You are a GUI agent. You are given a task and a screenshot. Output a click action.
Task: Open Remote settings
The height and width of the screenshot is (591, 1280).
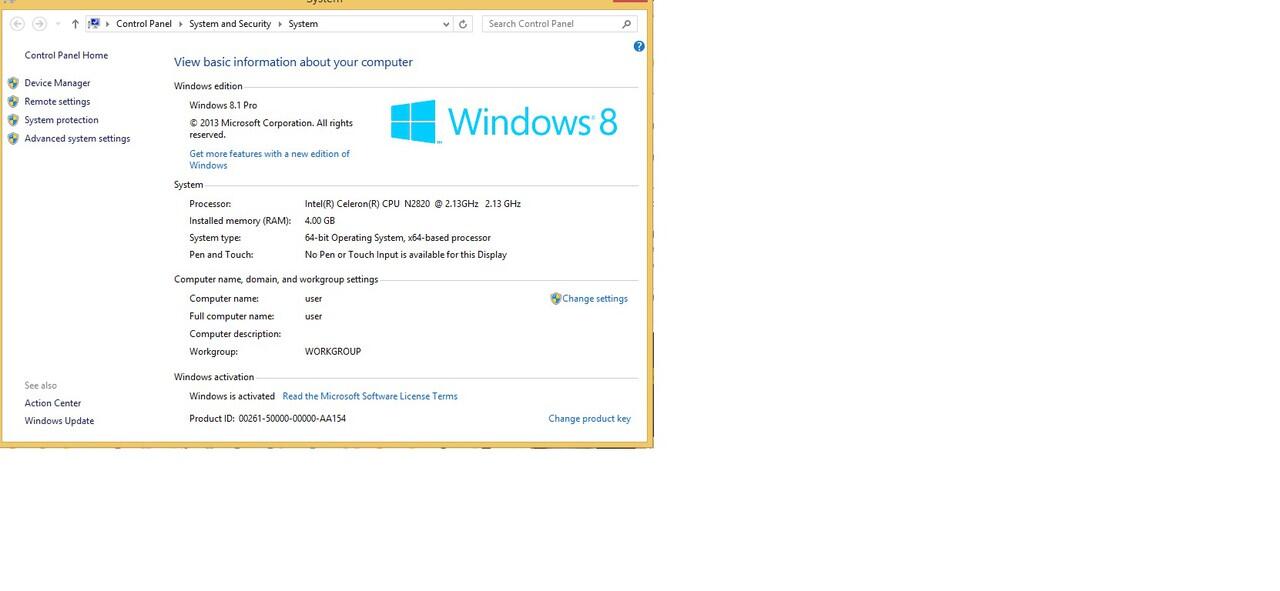[x=57, y=102]
